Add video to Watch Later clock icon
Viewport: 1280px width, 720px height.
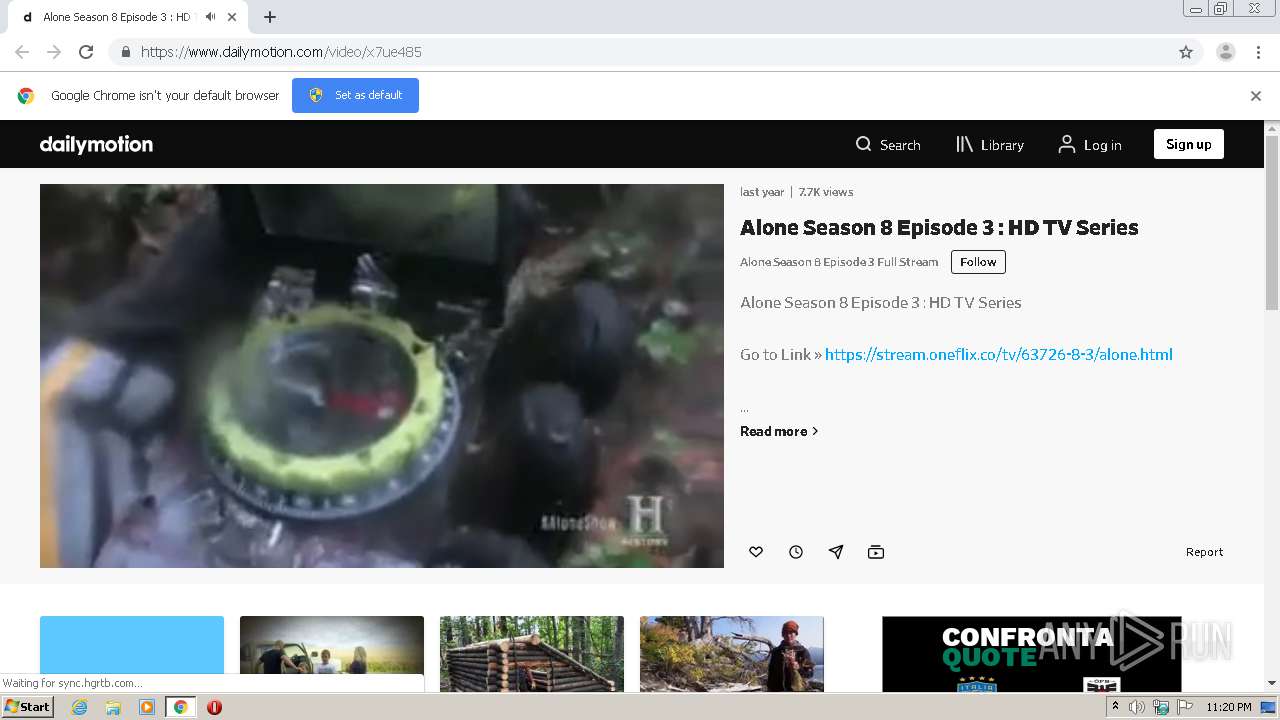tap(796, 552)
